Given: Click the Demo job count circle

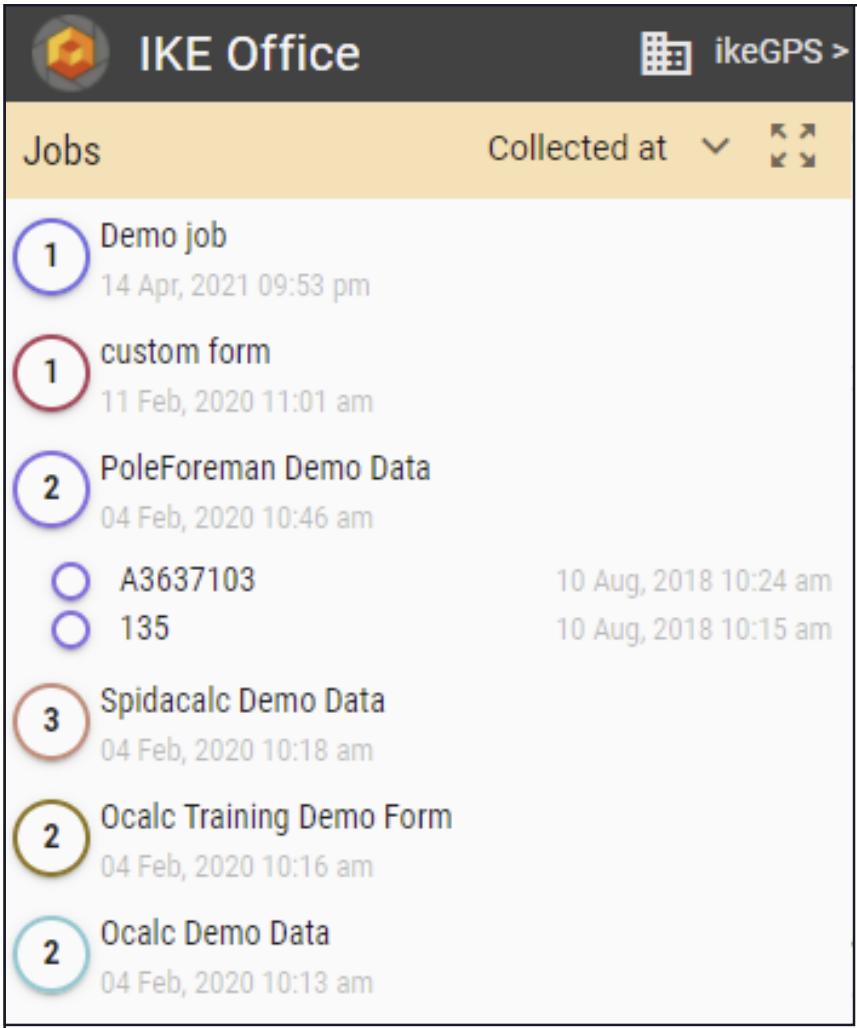Looking at the screenshot, I should pos(51,256).
